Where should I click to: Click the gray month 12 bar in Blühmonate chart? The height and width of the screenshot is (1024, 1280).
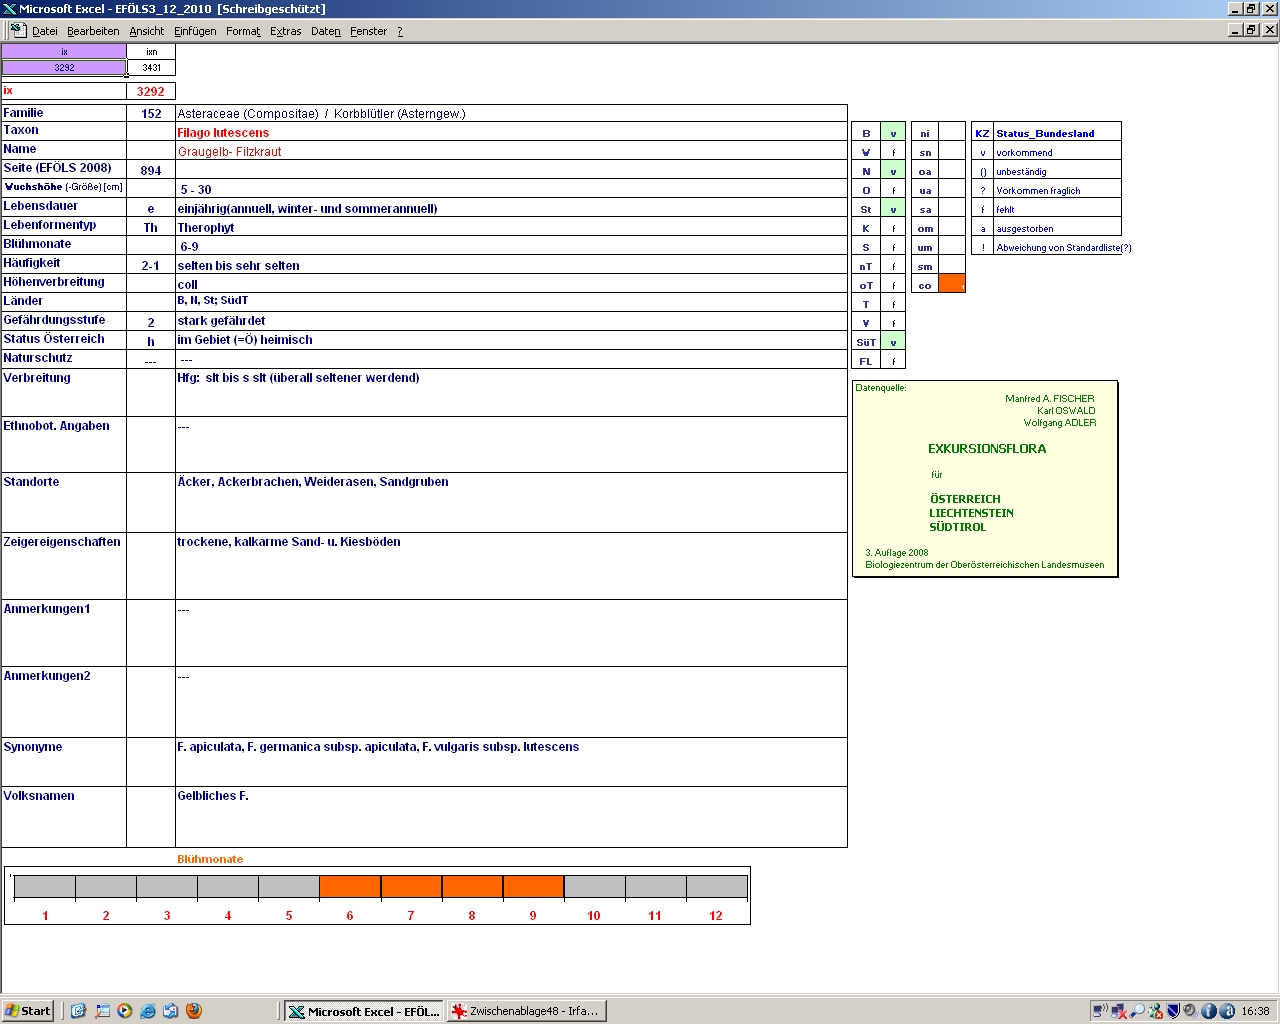pyautogui.click(x=716, y=887)
